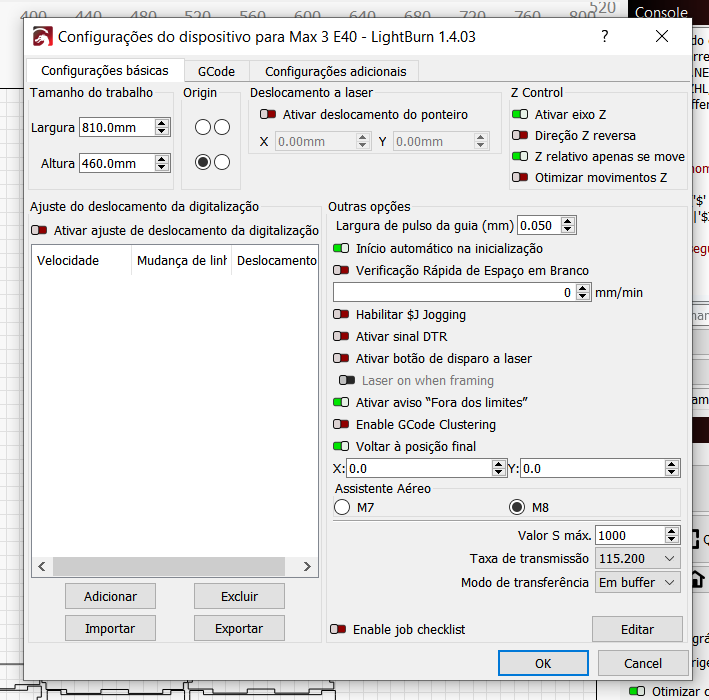Turn off Início automático na inicialização
Screen dimensions: 709x700
341,249
